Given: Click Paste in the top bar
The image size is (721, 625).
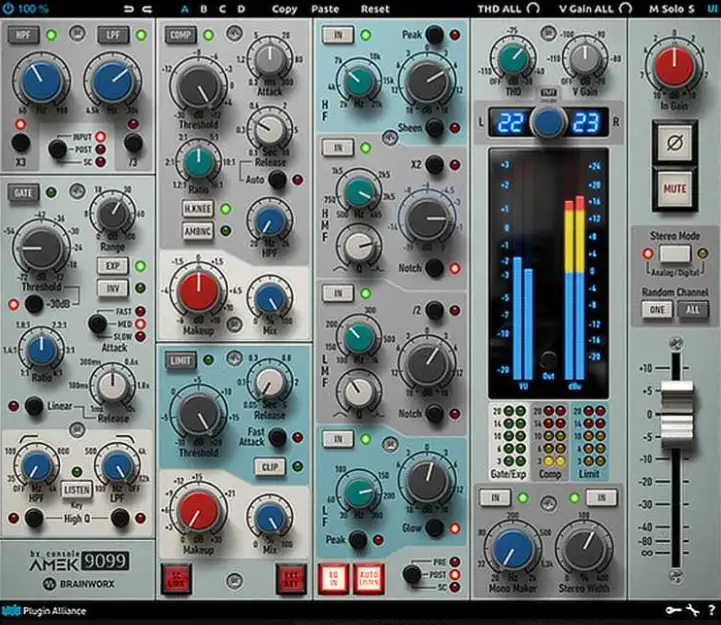Looking at the screenshot, I should tap(325, 9).
